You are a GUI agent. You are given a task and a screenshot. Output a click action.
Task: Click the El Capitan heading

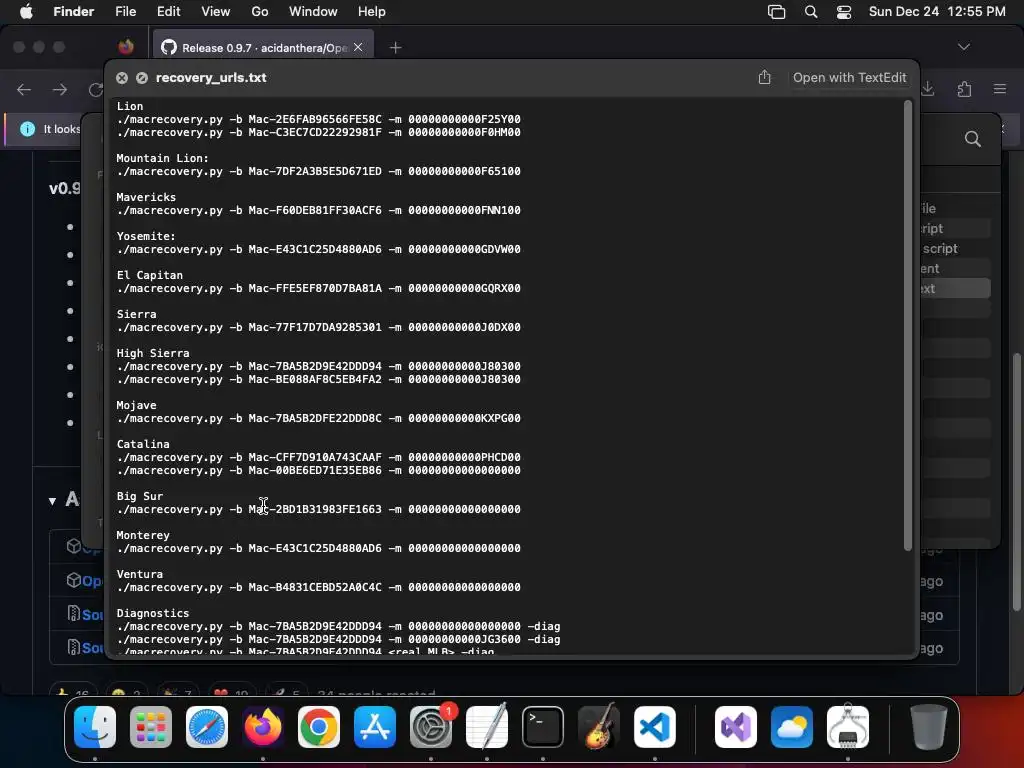[x=150, y=275]
